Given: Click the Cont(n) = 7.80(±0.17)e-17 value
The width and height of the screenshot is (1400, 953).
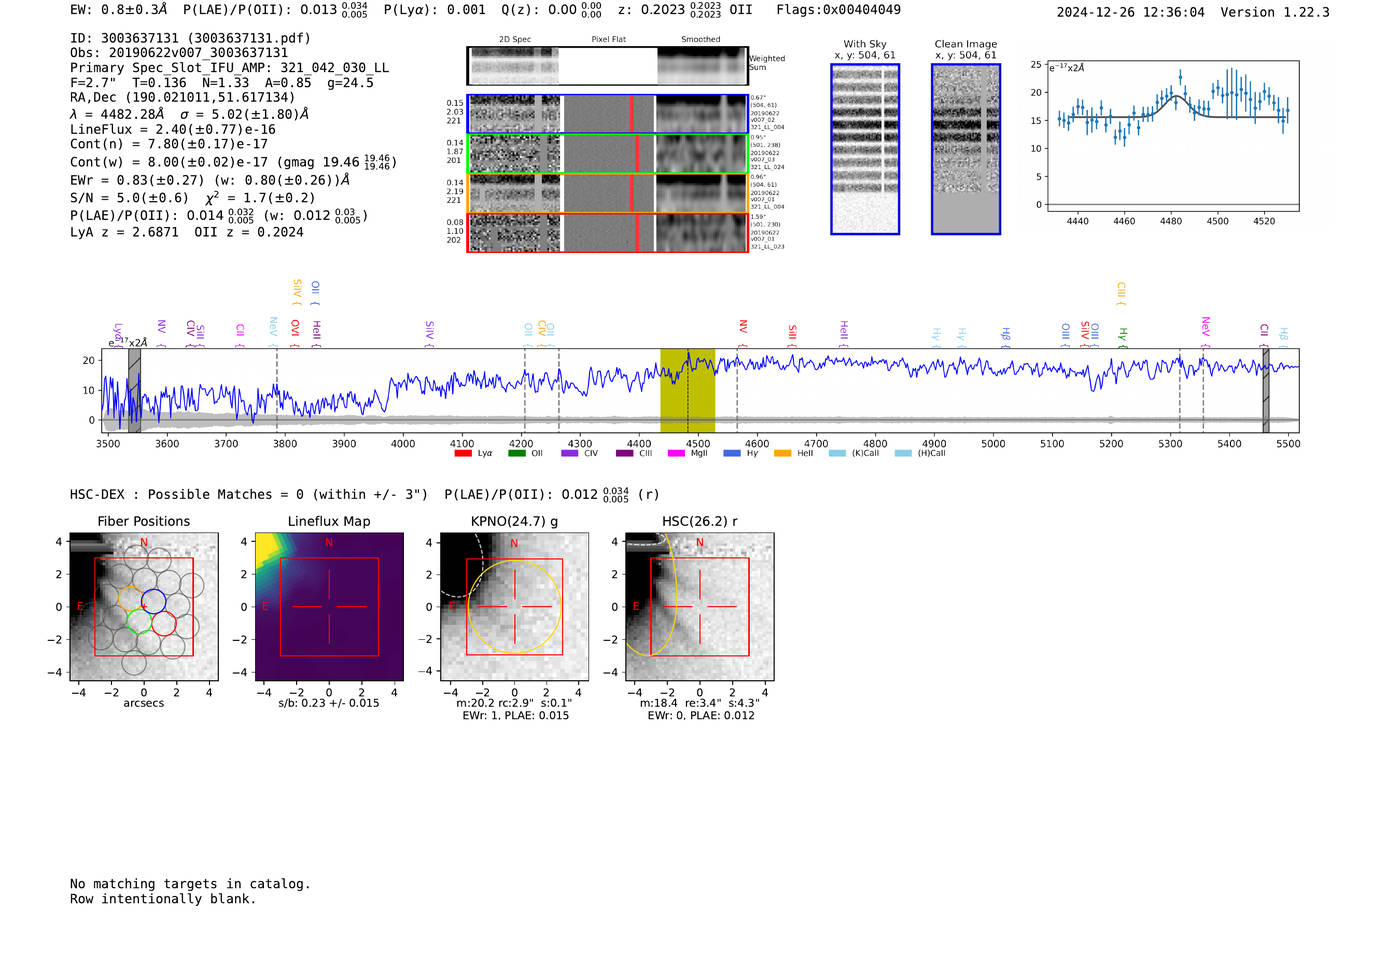Looking at the screenshot, I should pyautogui.click(x=169, y=144).
